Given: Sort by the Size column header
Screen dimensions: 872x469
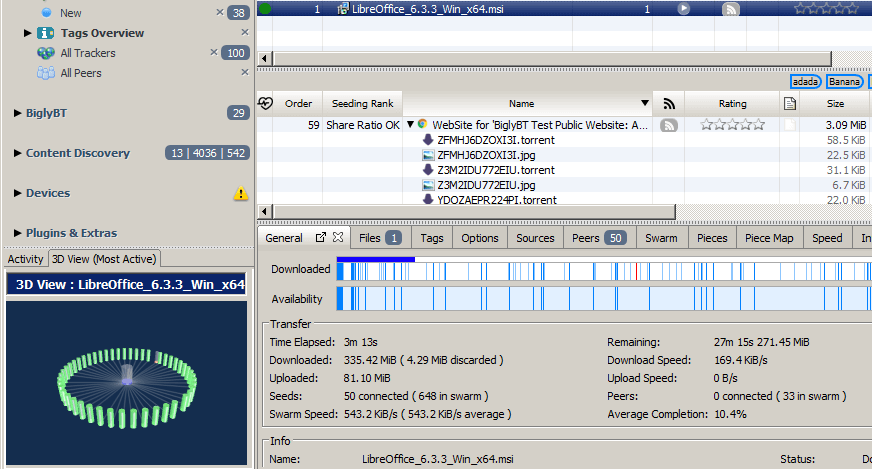Looking at the screenshot, I should (x=835, y=103).
